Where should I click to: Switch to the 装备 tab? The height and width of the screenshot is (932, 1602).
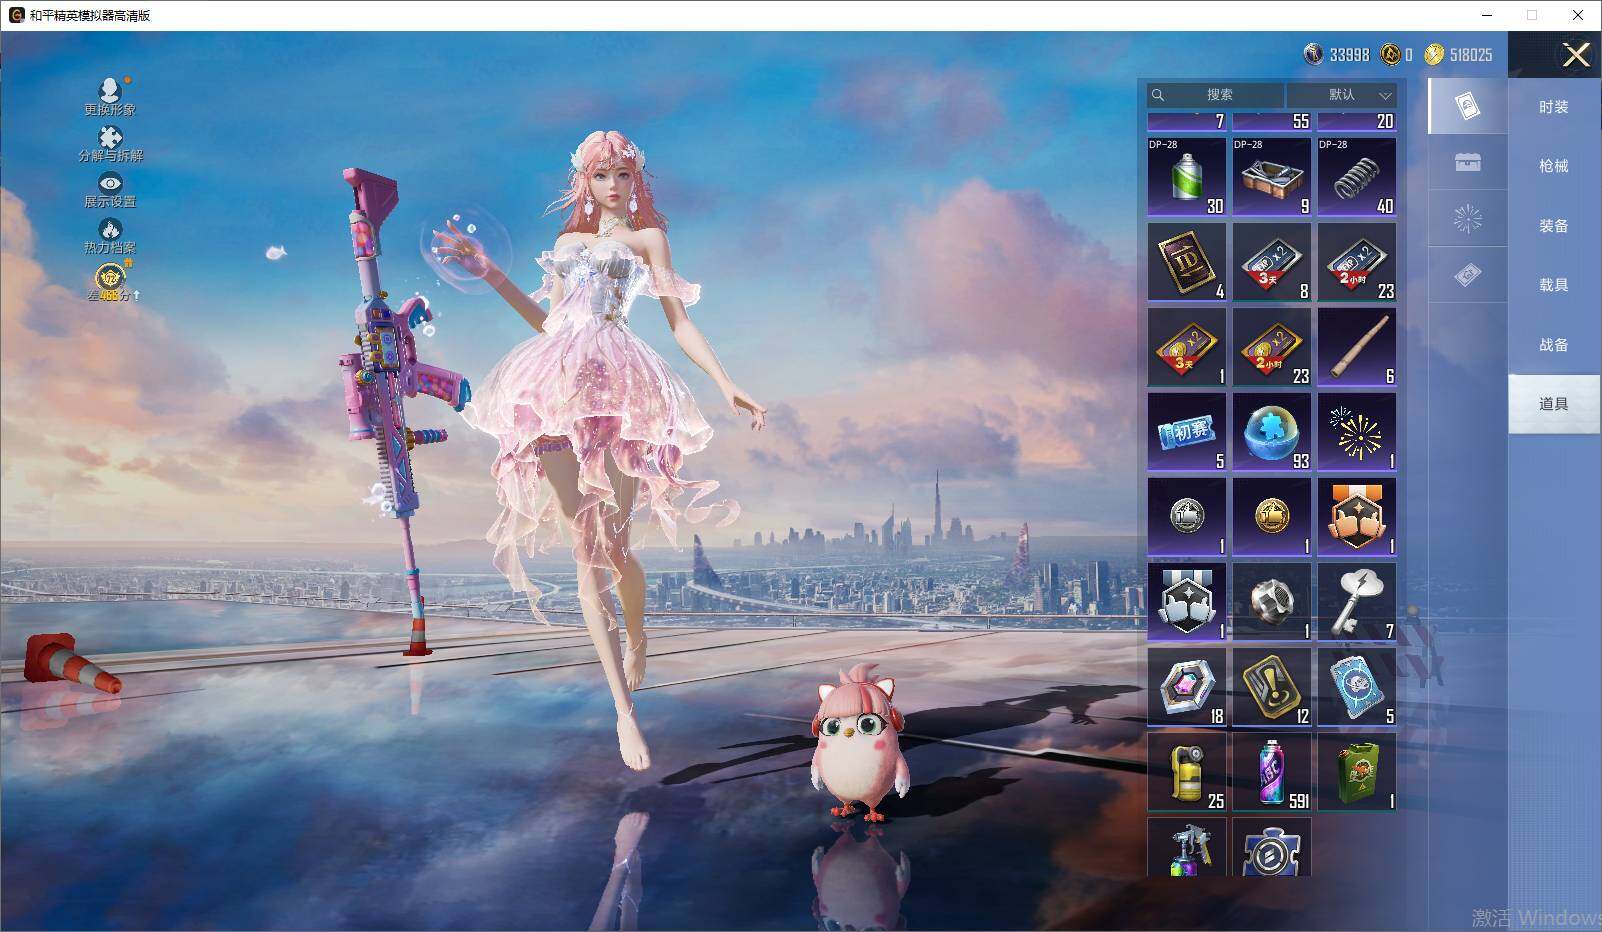1554,226
